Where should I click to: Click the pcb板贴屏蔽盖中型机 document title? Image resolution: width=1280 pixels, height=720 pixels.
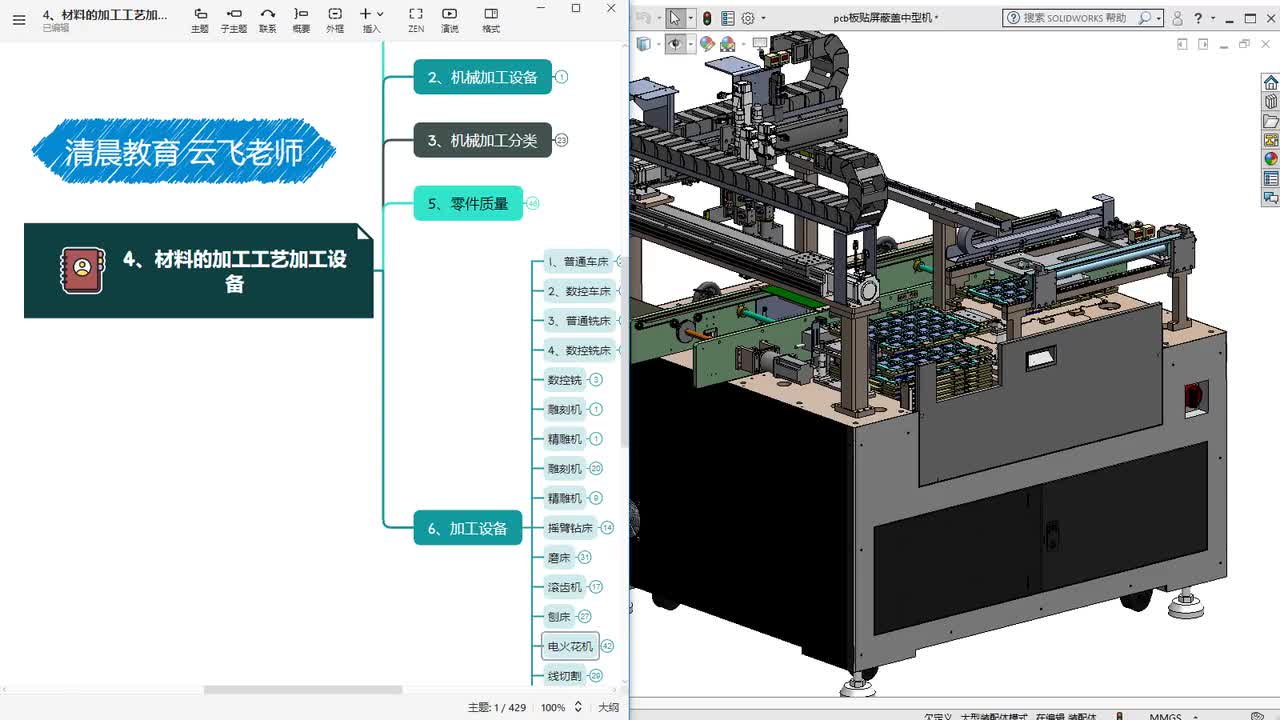(x=886, y=18)
